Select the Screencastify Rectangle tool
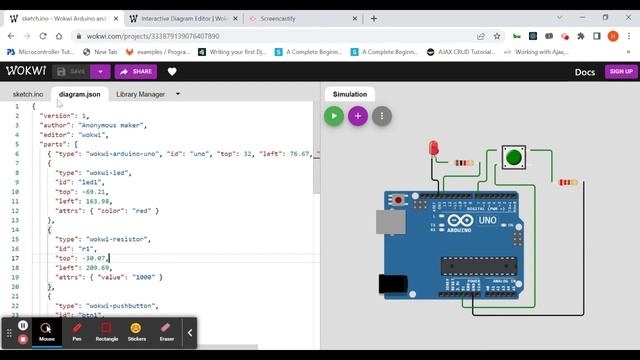 click(107, 332)
